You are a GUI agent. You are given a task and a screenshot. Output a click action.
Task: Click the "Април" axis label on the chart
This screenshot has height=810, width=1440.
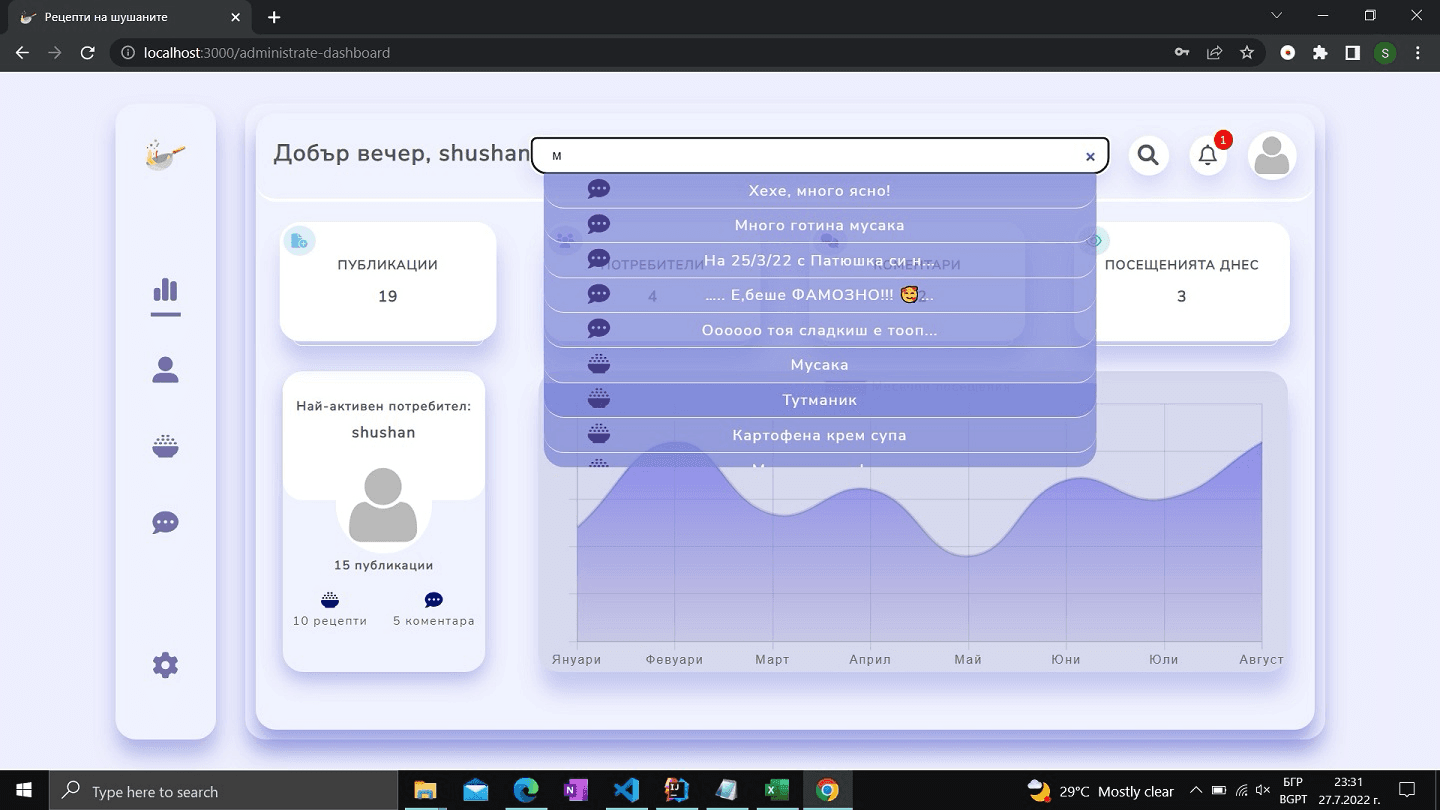point(869,660)
